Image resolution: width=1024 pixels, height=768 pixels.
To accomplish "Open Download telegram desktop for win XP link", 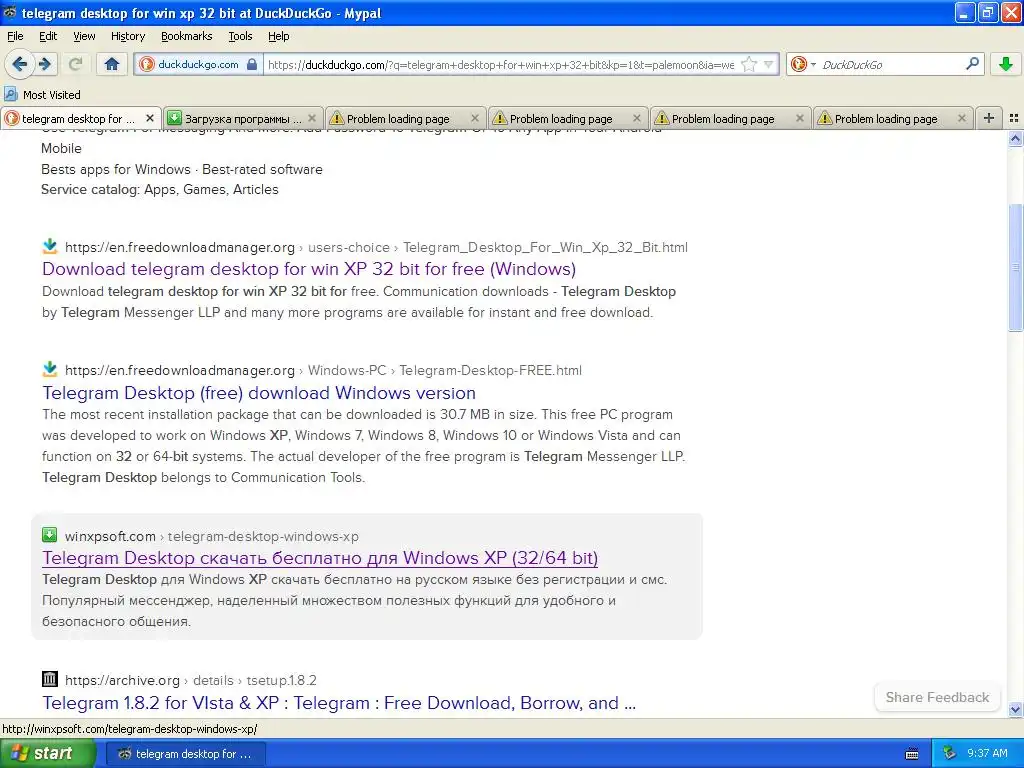I will [309, 268].
